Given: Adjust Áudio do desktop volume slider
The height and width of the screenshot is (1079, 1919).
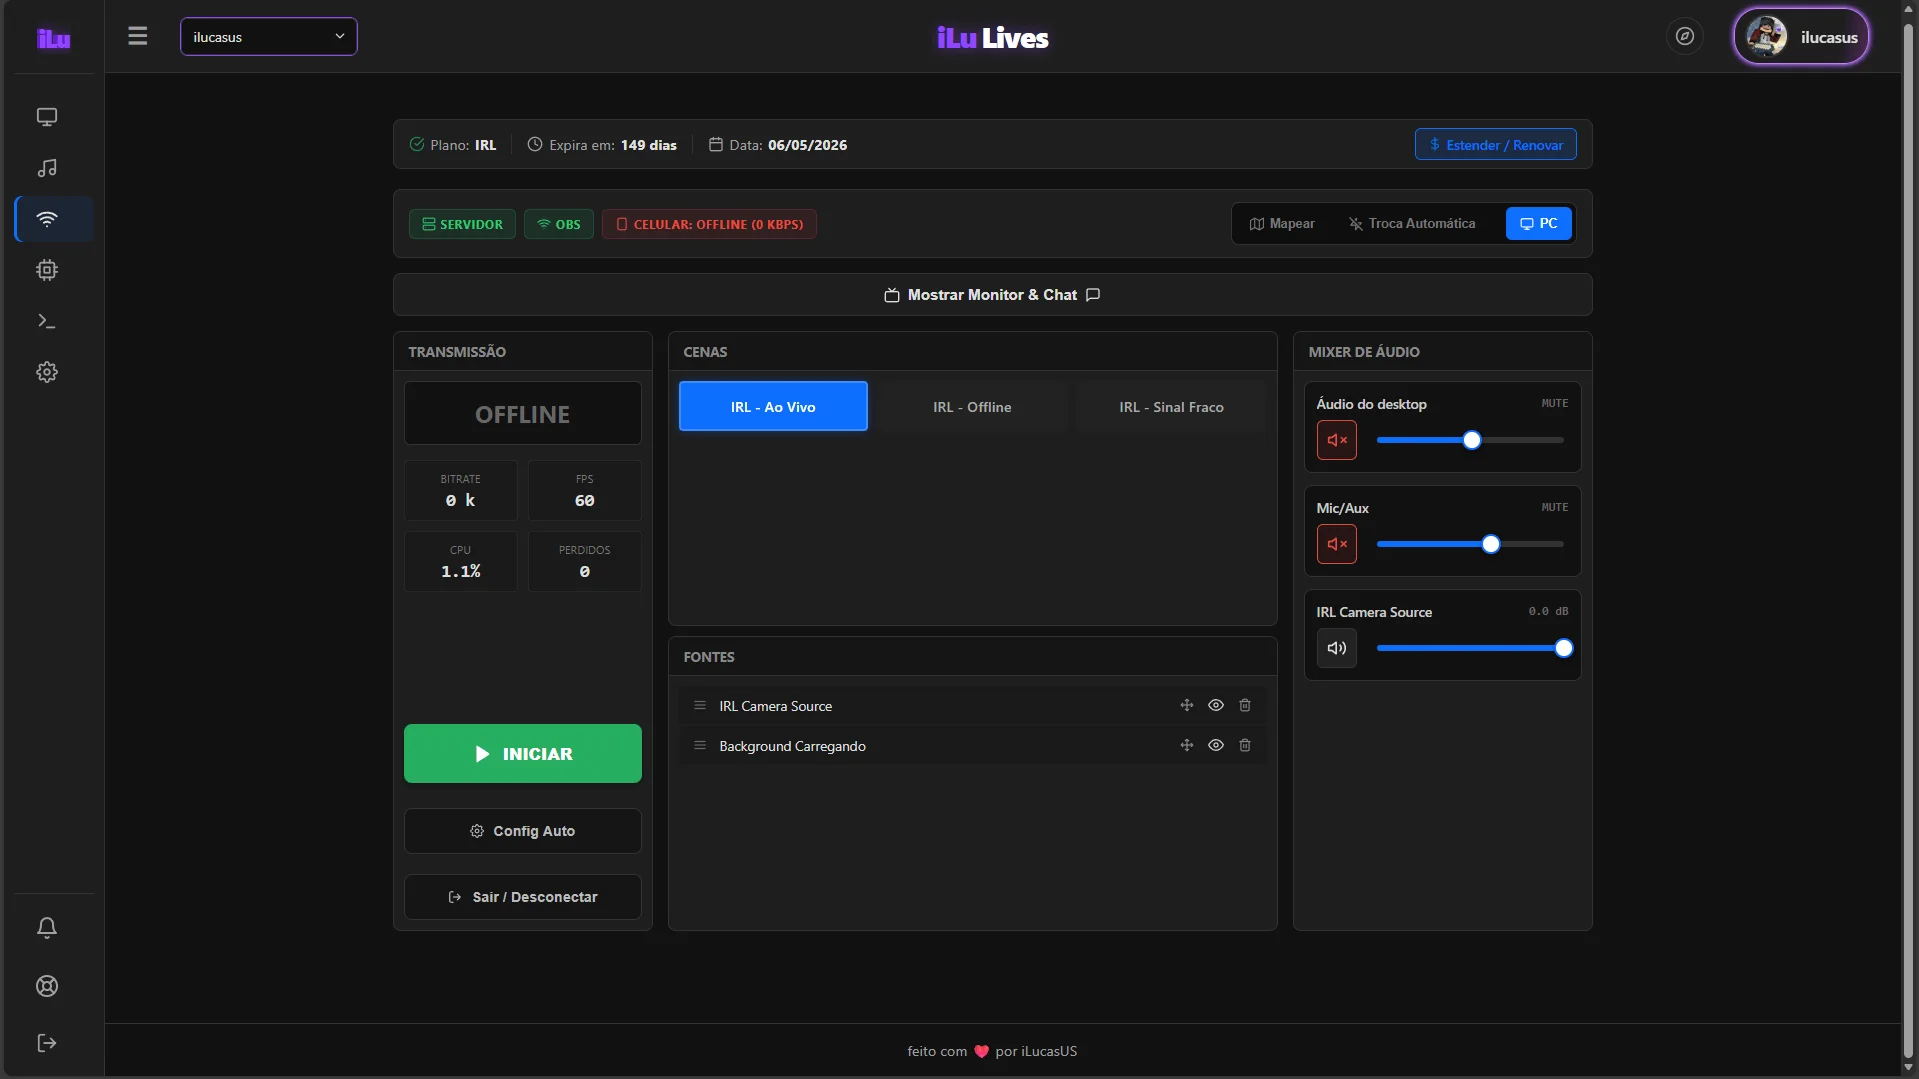Looking at the screenshot, I should point(1470,440).
